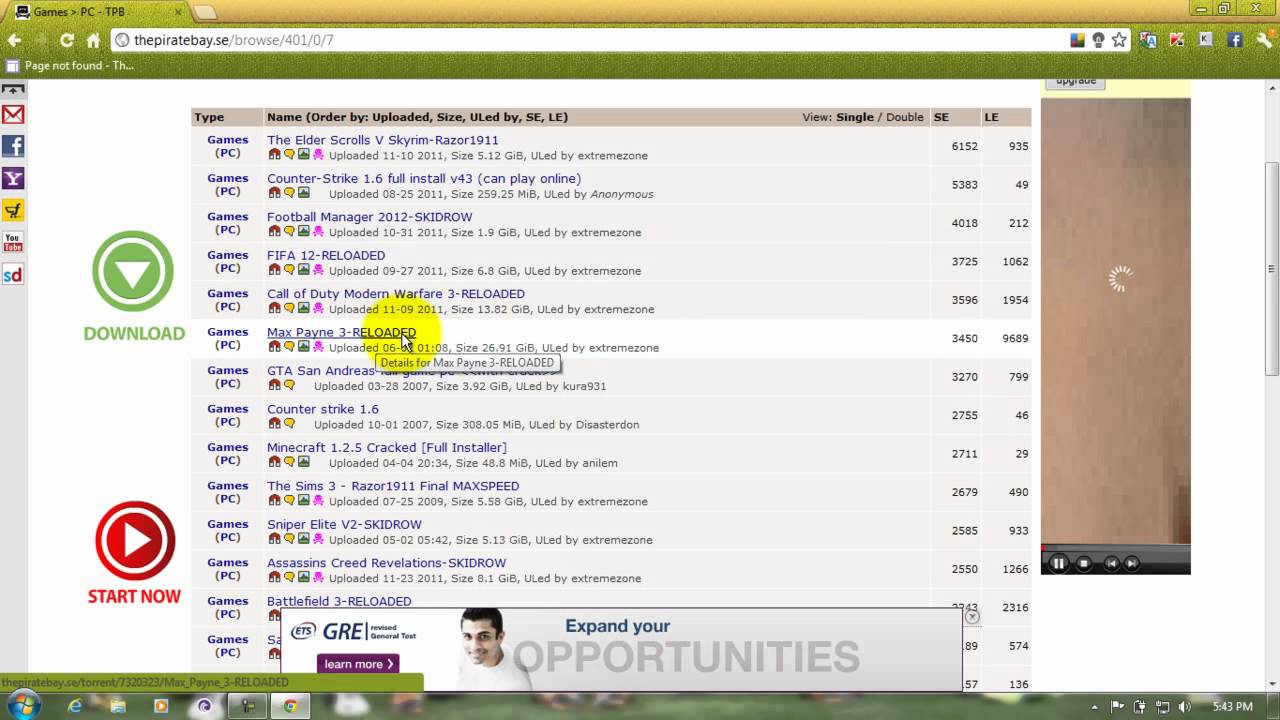Viewport: 1280px width, 720px height.
Task: Open the Gmail icon in left sidebar
Action: [13, 114]
